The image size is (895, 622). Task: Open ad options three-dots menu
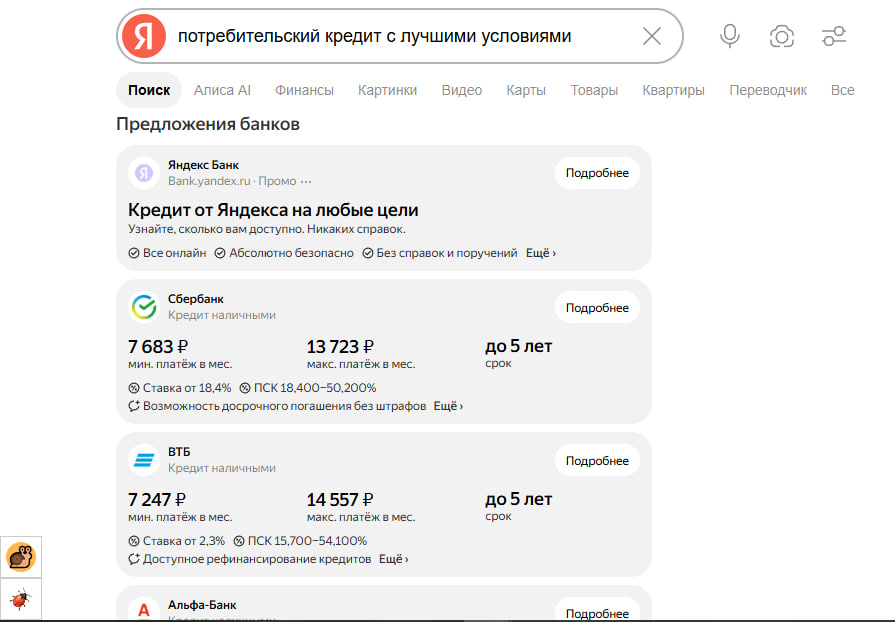tap(306, 181)
